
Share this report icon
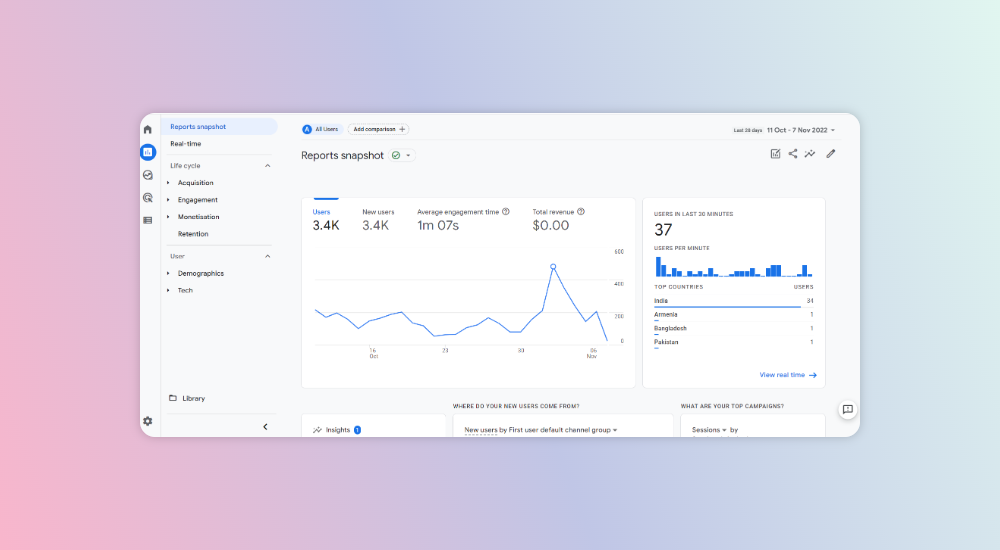click(x=793, y=154)
